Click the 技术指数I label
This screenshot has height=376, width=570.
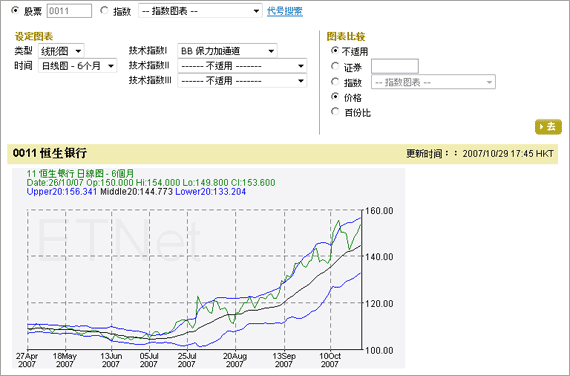(x=148, y=51)
